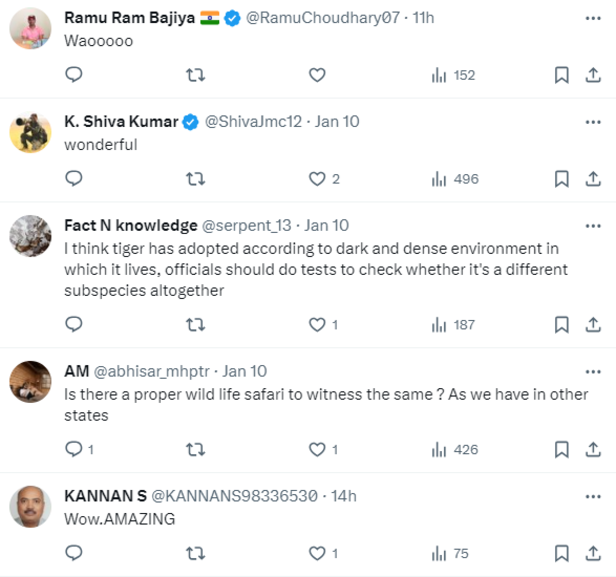The width and height of the screenshot is (616, 577).
Task: Reply to AM's safari question
Action: [x=73, y=449]
